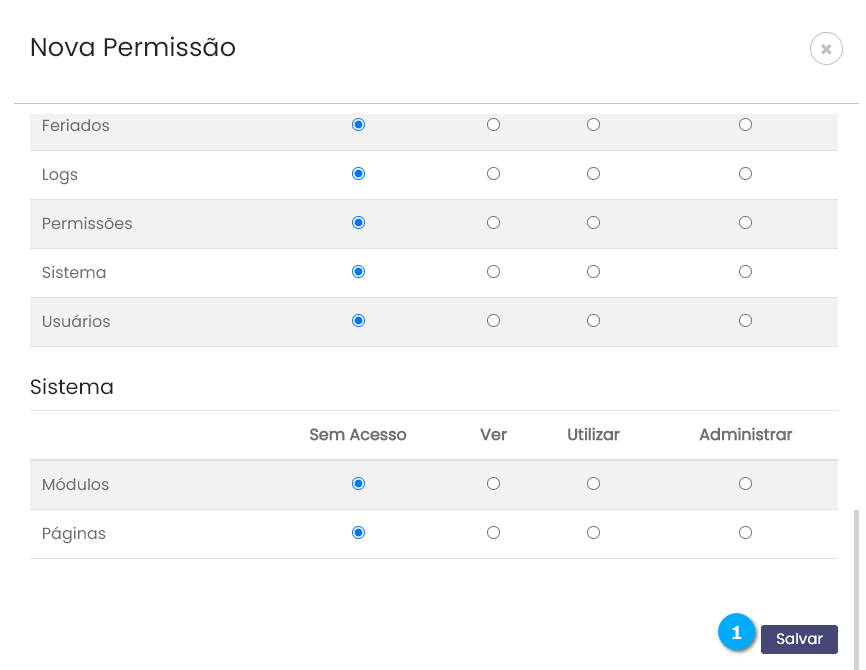The width and height of the screenshot is (866, 670).
Task: Select Utilizar for Logs
Action: [x=593, y=174]
